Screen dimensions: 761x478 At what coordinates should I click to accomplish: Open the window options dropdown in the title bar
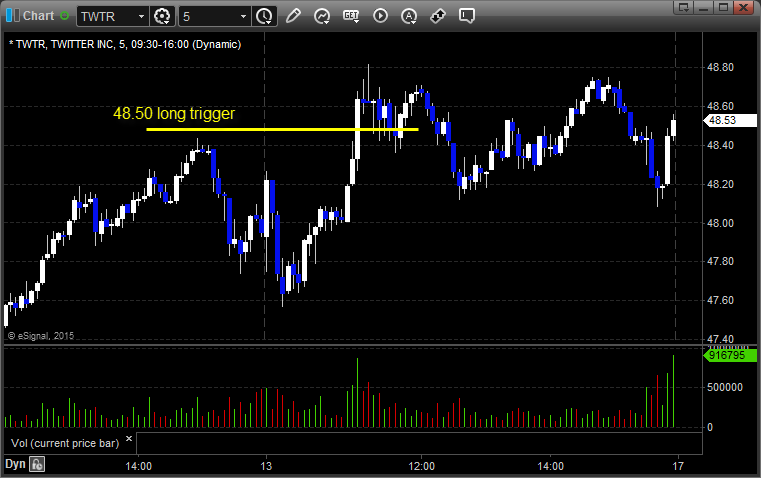tap(684, 7)
